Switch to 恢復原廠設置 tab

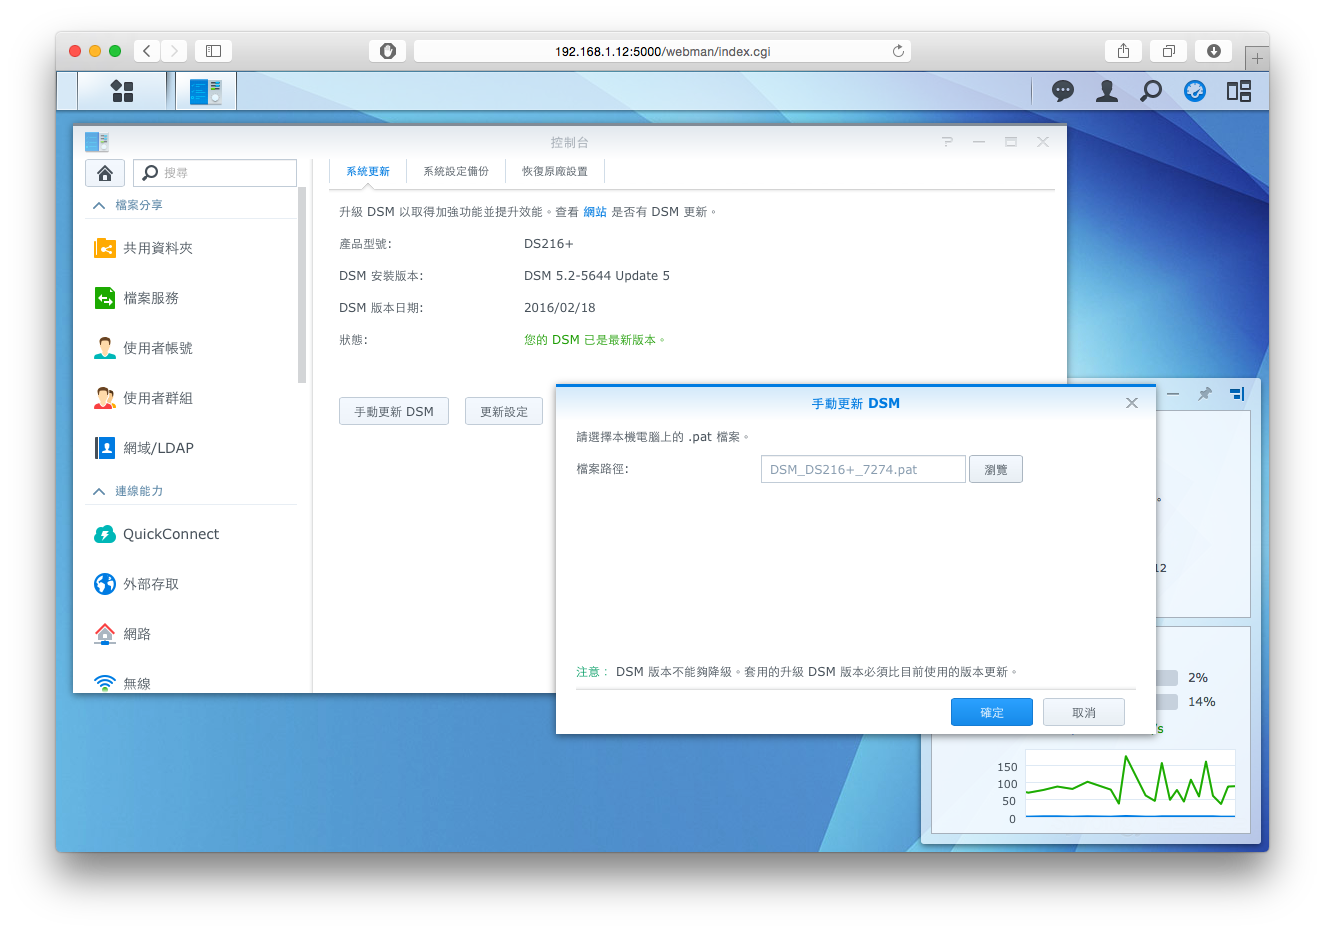[x=555, y=172]
